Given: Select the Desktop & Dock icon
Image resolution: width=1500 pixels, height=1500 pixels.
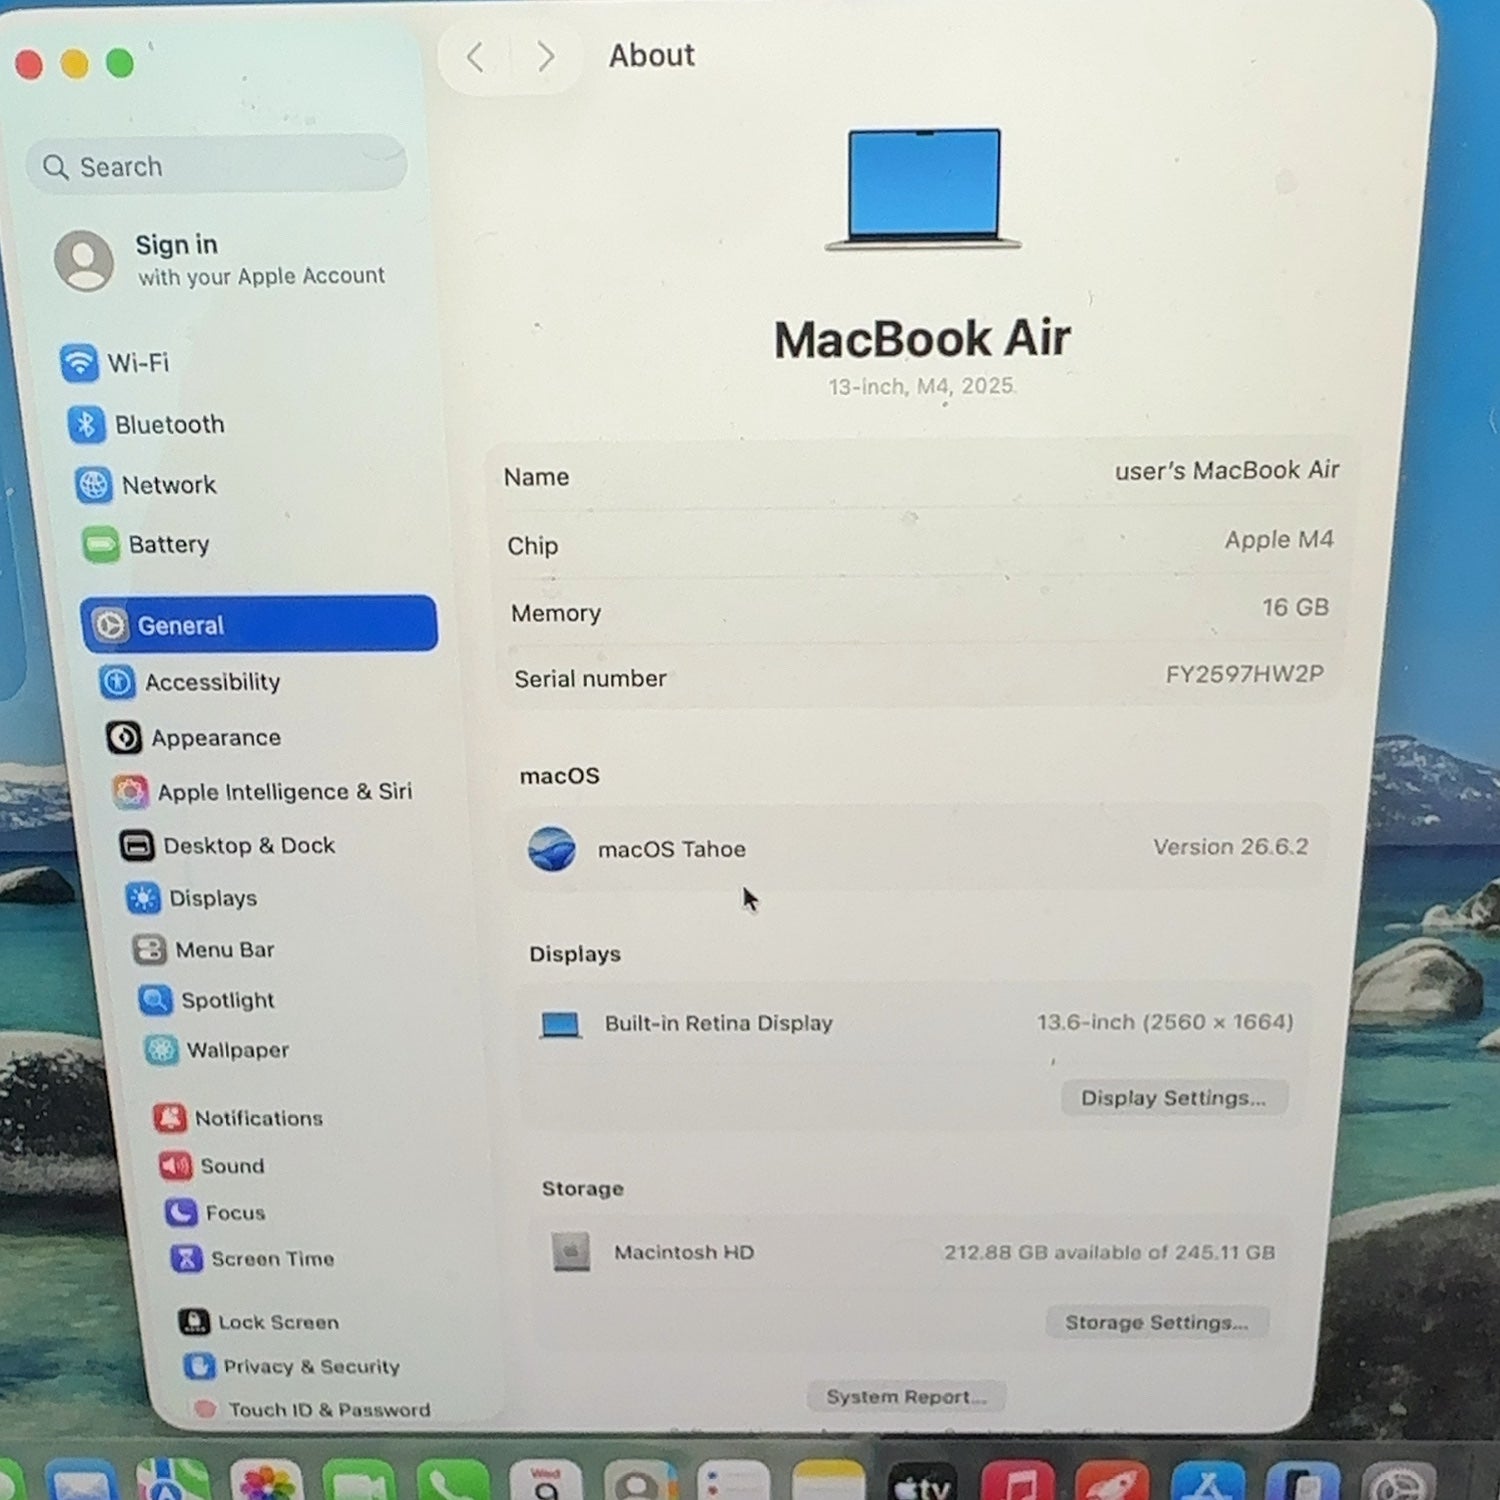Looking at the screenshot, I should point(137,846).
